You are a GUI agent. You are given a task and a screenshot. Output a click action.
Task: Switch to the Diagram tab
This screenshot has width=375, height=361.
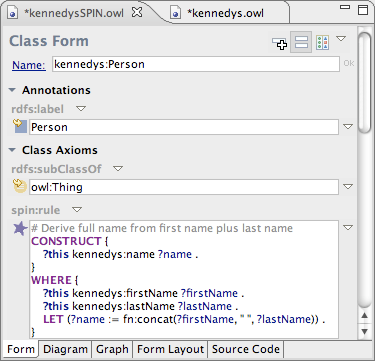point(65,349)
